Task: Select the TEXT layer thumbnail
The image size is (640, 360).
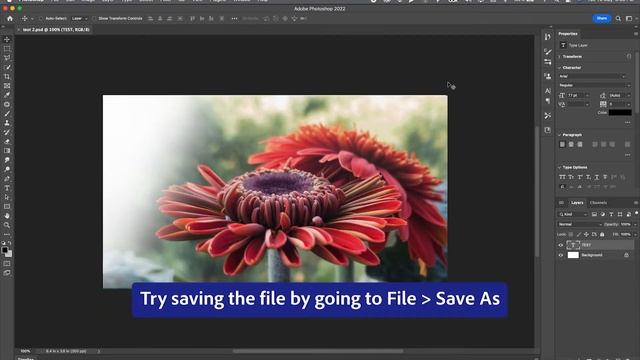Action: tap(573, 245)
